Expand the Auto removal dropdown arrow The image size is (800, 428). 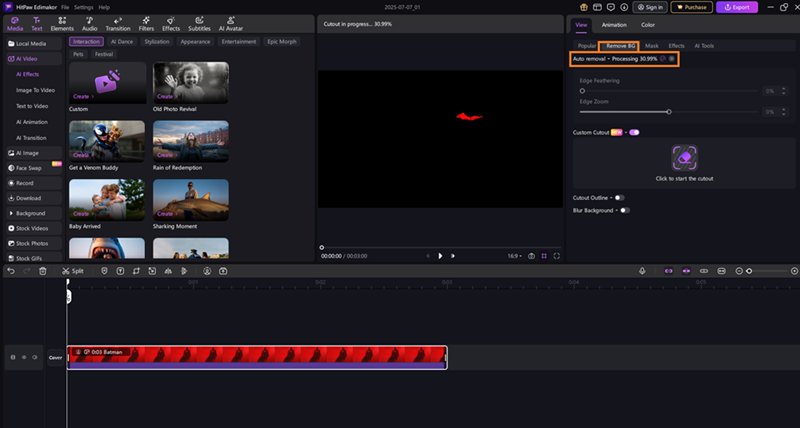pyautogui.click(x=609, y=59)
